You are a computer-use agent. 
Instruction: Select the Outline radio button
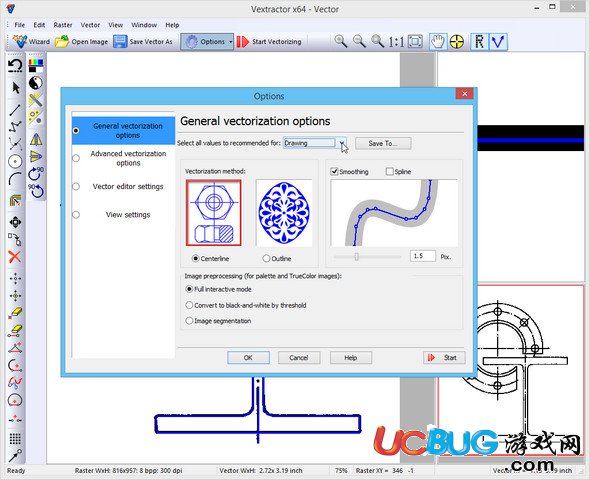[x=266, y=258]
